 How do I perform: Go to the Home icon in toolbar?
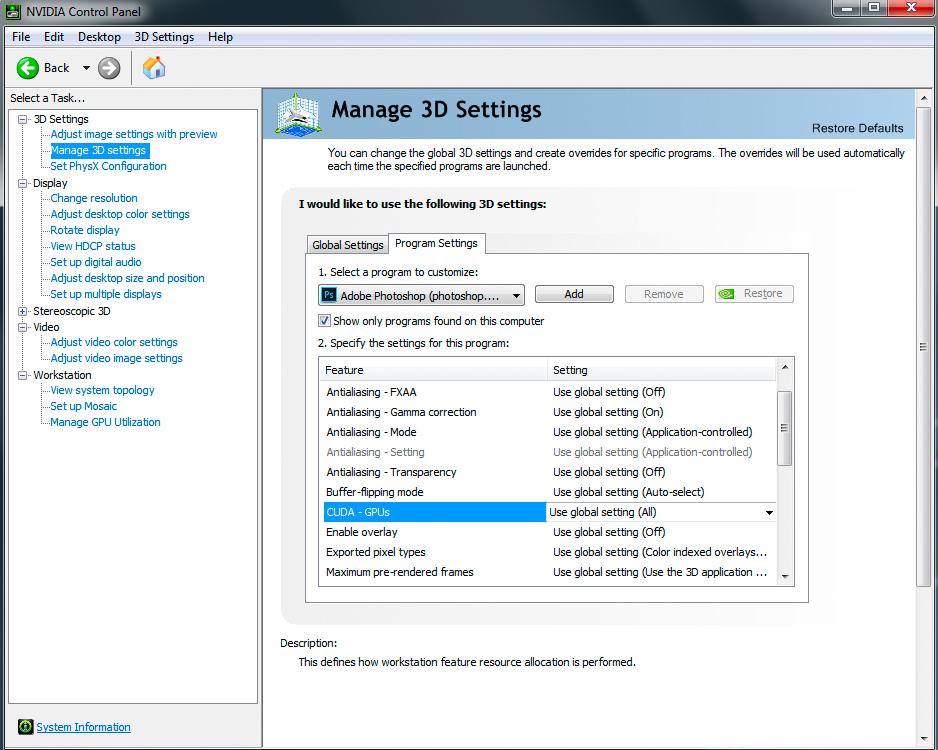(154, 68)
